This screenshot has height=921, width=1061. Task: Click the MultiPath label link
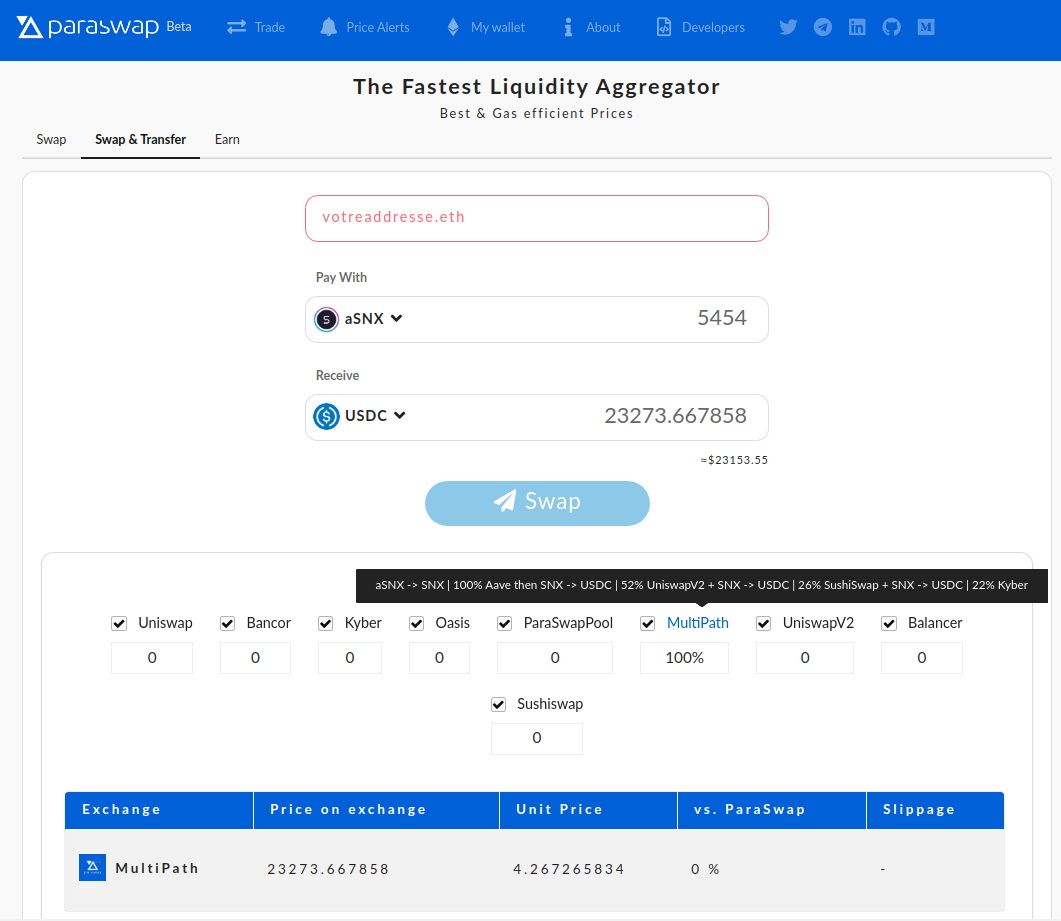tap(698, 623)
